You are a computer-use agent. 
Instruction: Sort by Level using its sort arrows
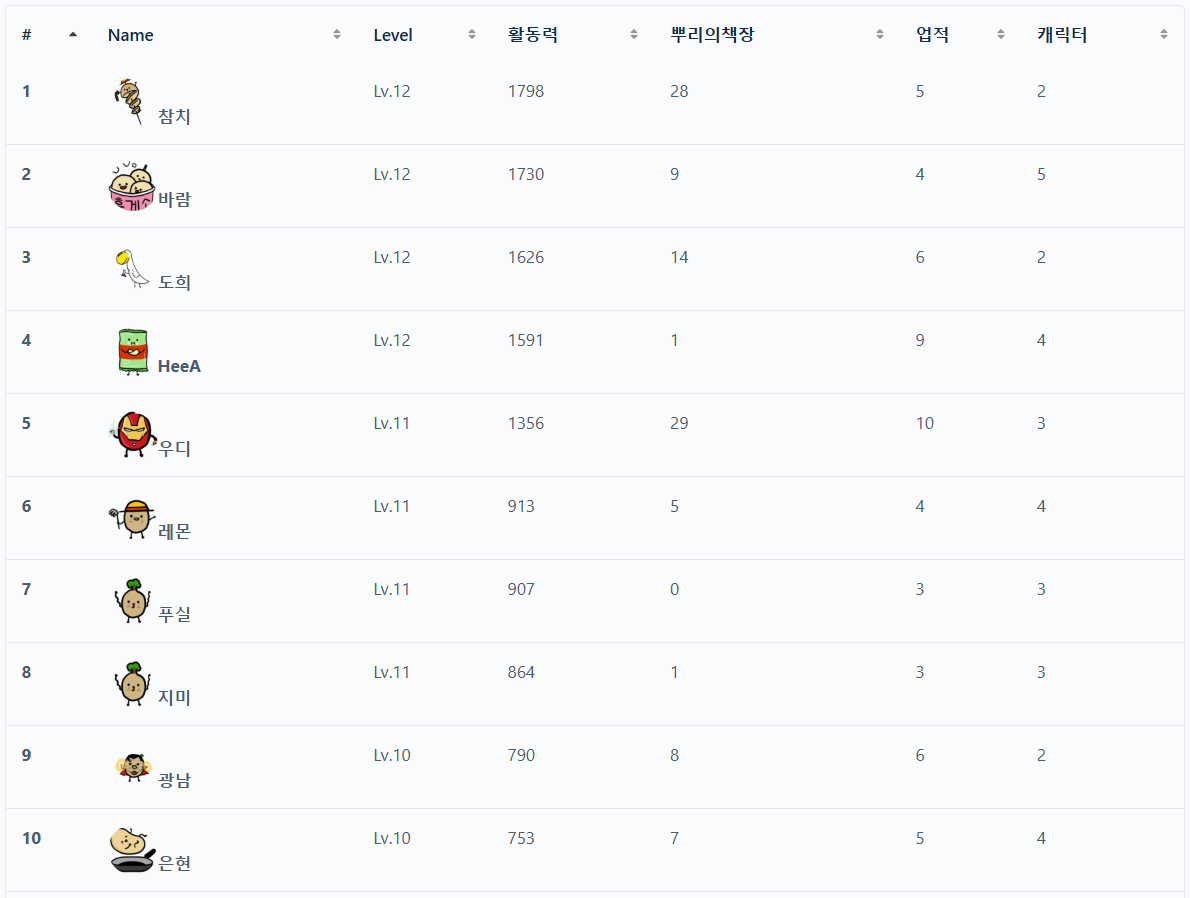tap(472, 35)
